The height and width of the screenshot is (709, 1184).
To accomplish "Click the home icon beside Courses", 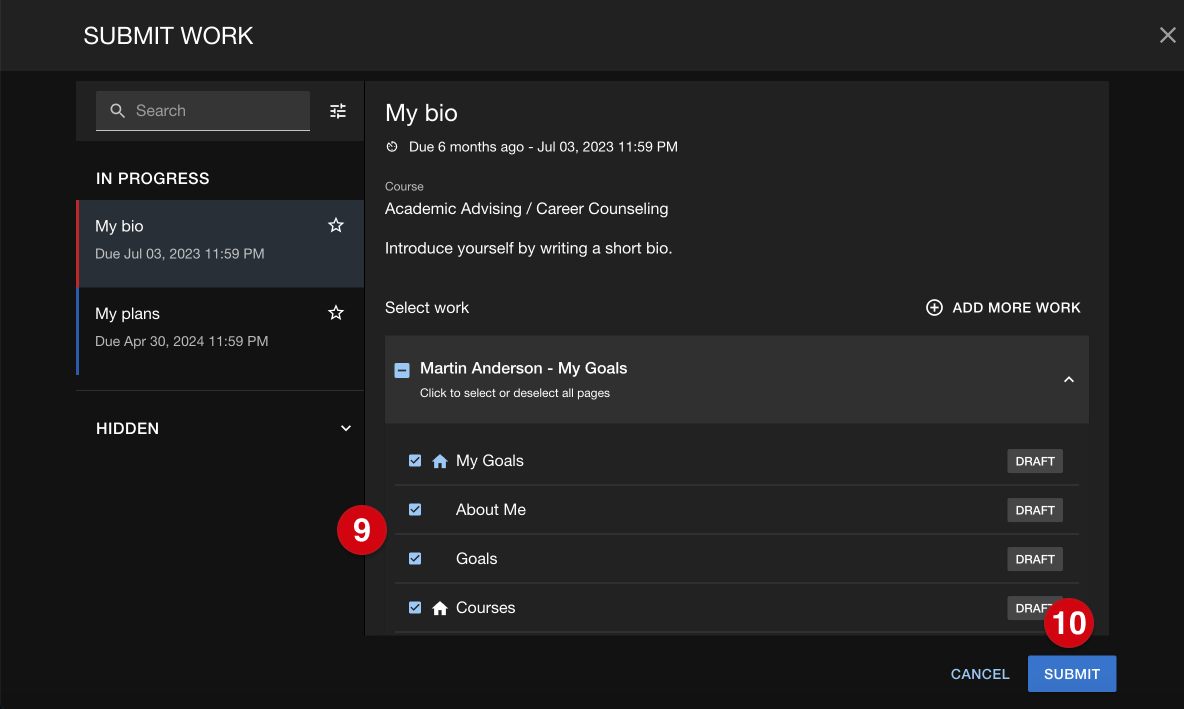I will click(x=439, y=608).
